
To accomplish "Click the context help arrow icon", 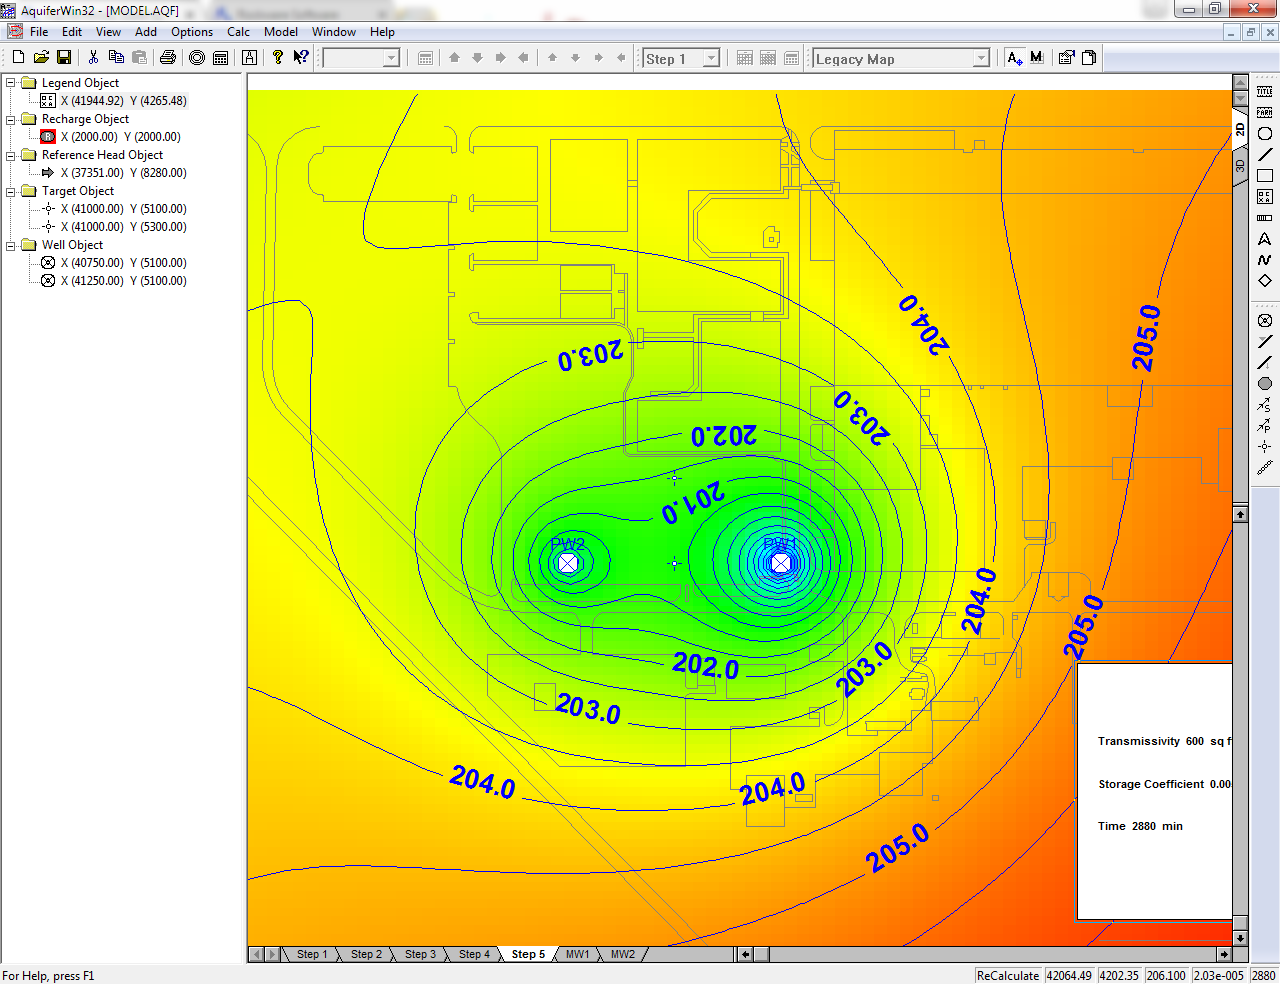I will (300, 58).
